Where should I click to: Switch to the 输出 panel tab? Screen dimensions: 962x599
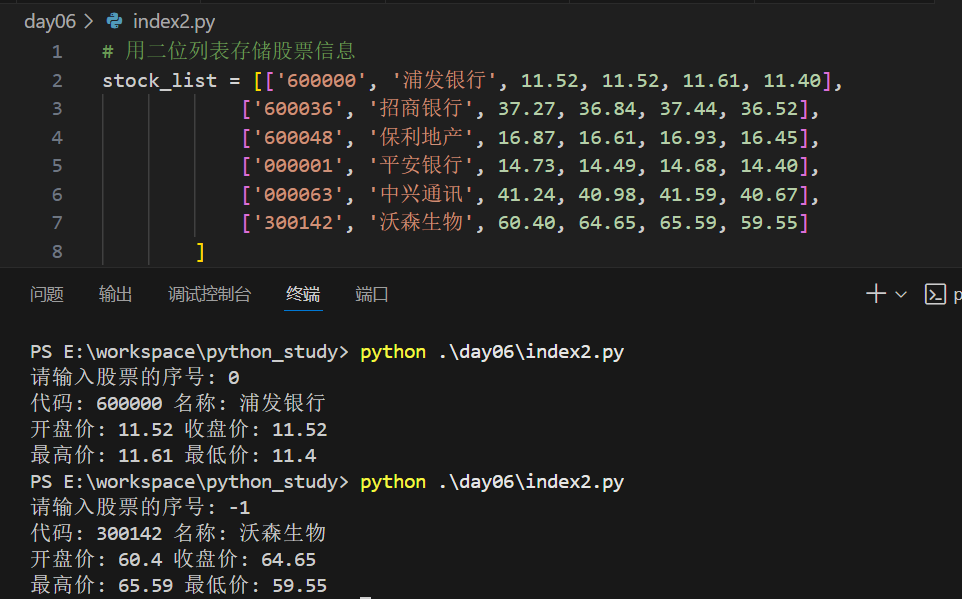tap(115, 295)
